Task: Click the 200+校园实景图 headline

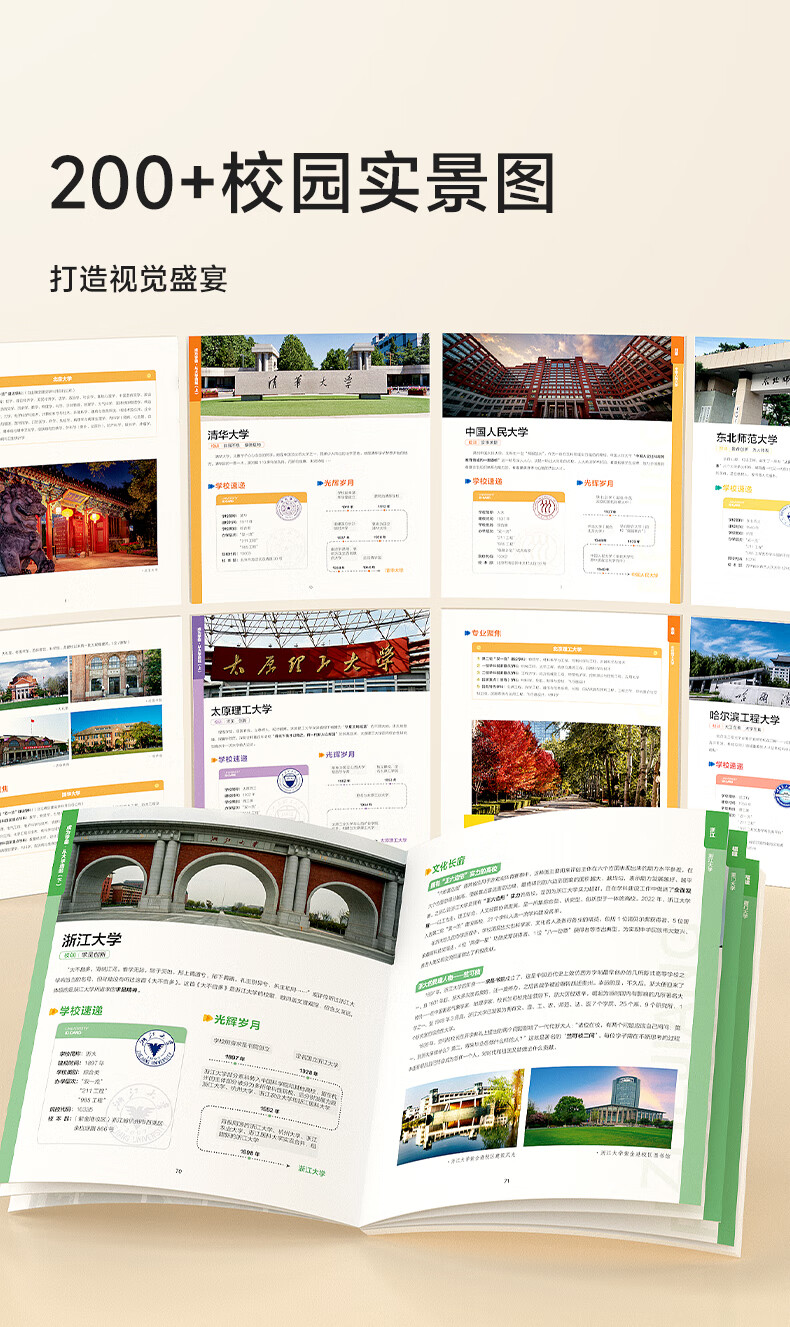Action: [x=302, y=183]
